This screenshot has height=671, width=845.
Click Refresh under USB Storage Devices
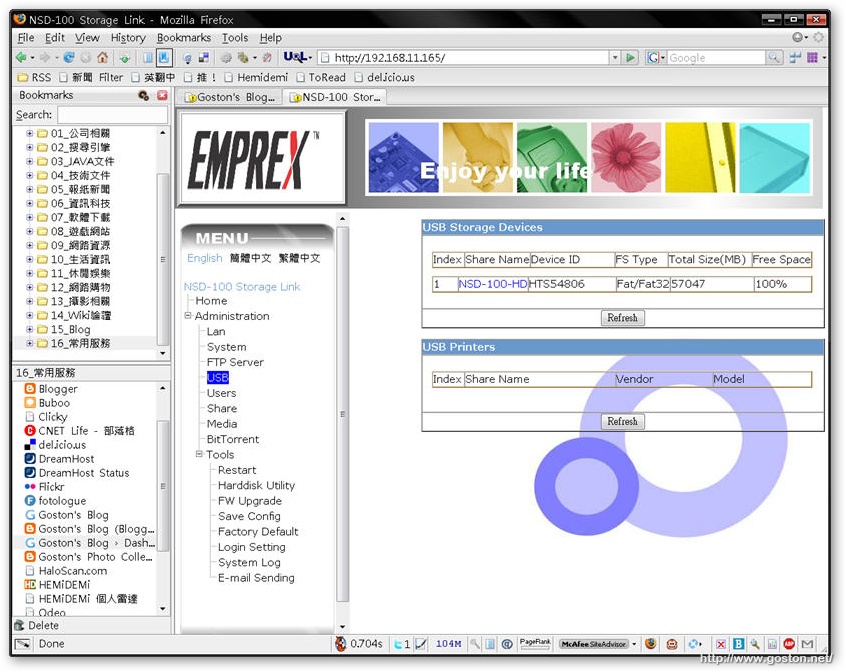(x=622, y=317)
